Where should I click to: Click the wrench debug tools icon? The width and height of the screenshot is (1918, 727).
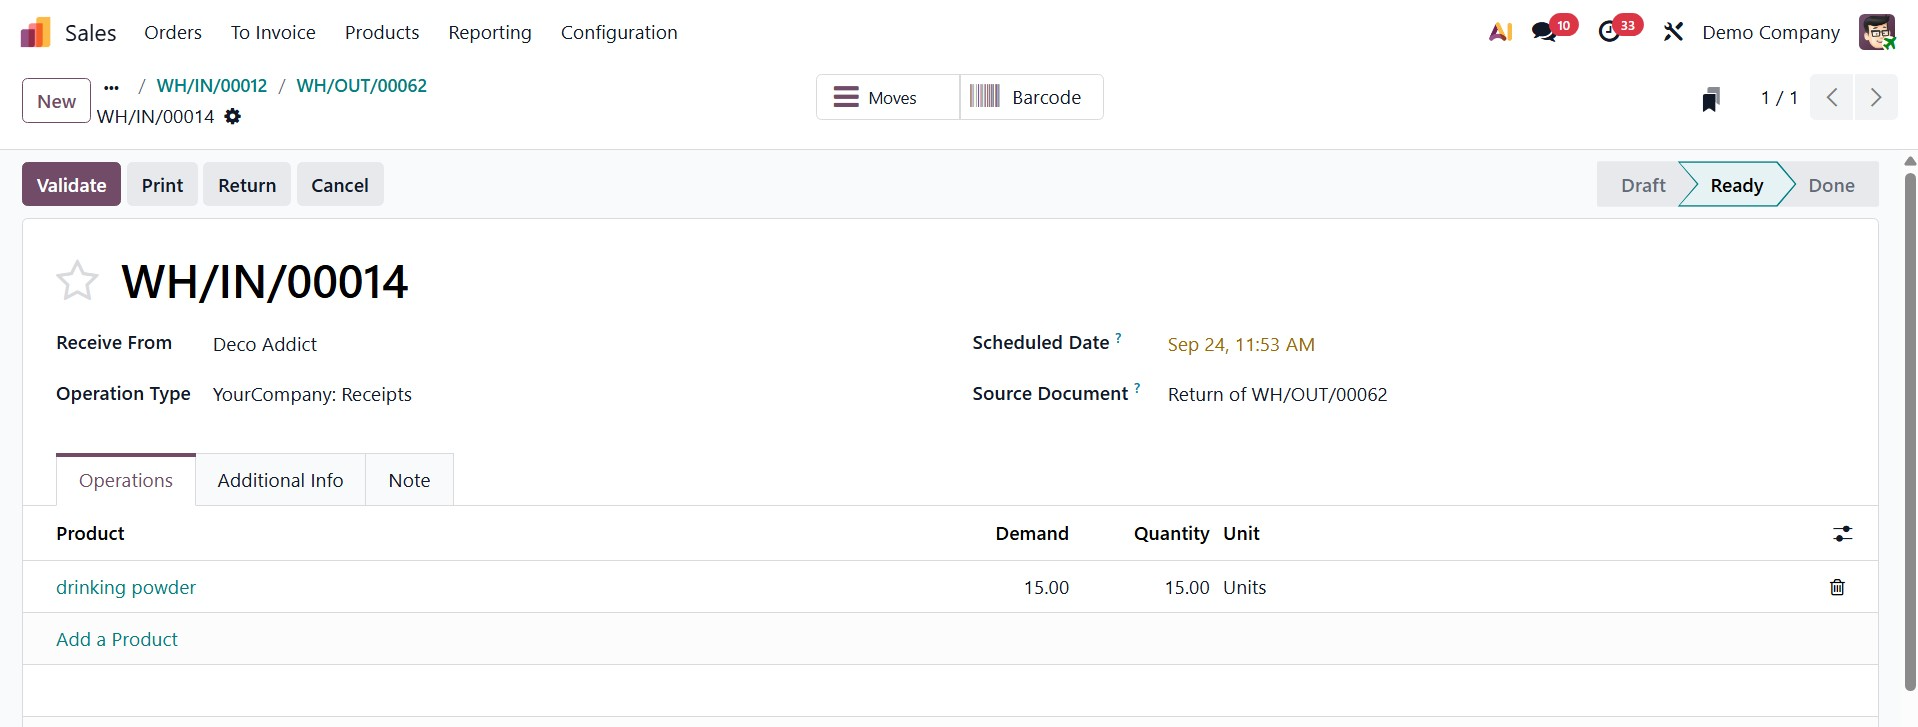[x=1673, y=32]
